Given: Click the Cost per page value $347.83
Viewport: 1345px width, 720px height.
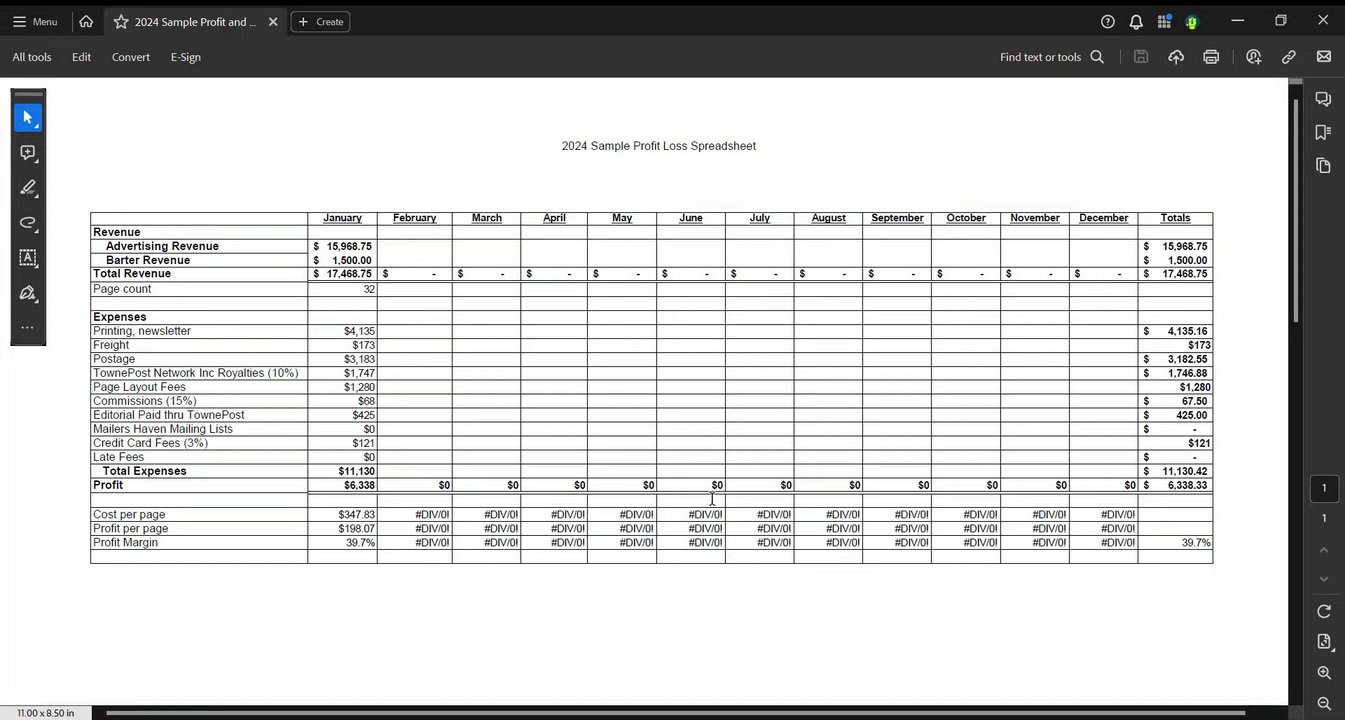Looking at the screenshot, I should 357,515.
